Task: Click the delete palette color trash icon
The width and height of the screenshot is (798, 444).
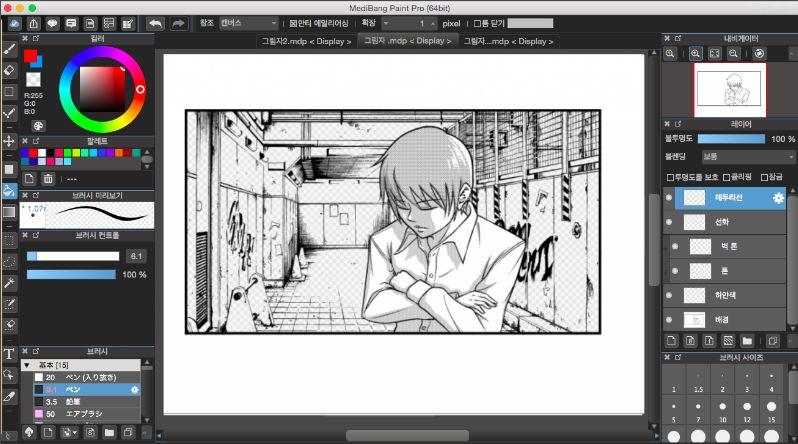Action: pos(48,179)
